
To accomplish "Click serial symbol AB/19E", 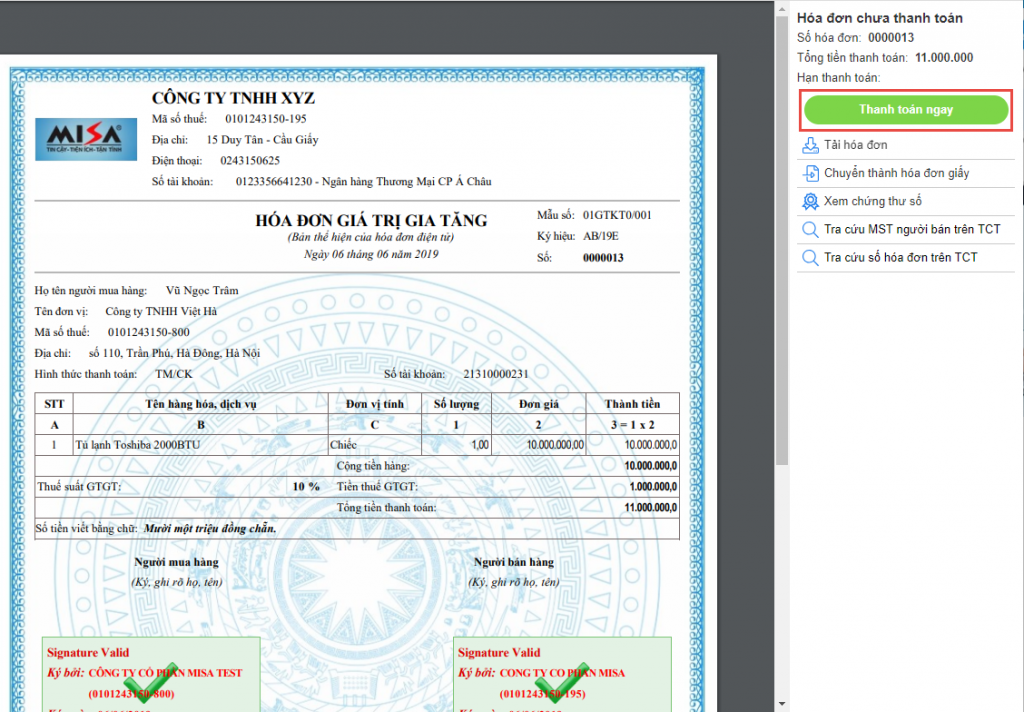I will pyautogui.click(x=601, y=236).
